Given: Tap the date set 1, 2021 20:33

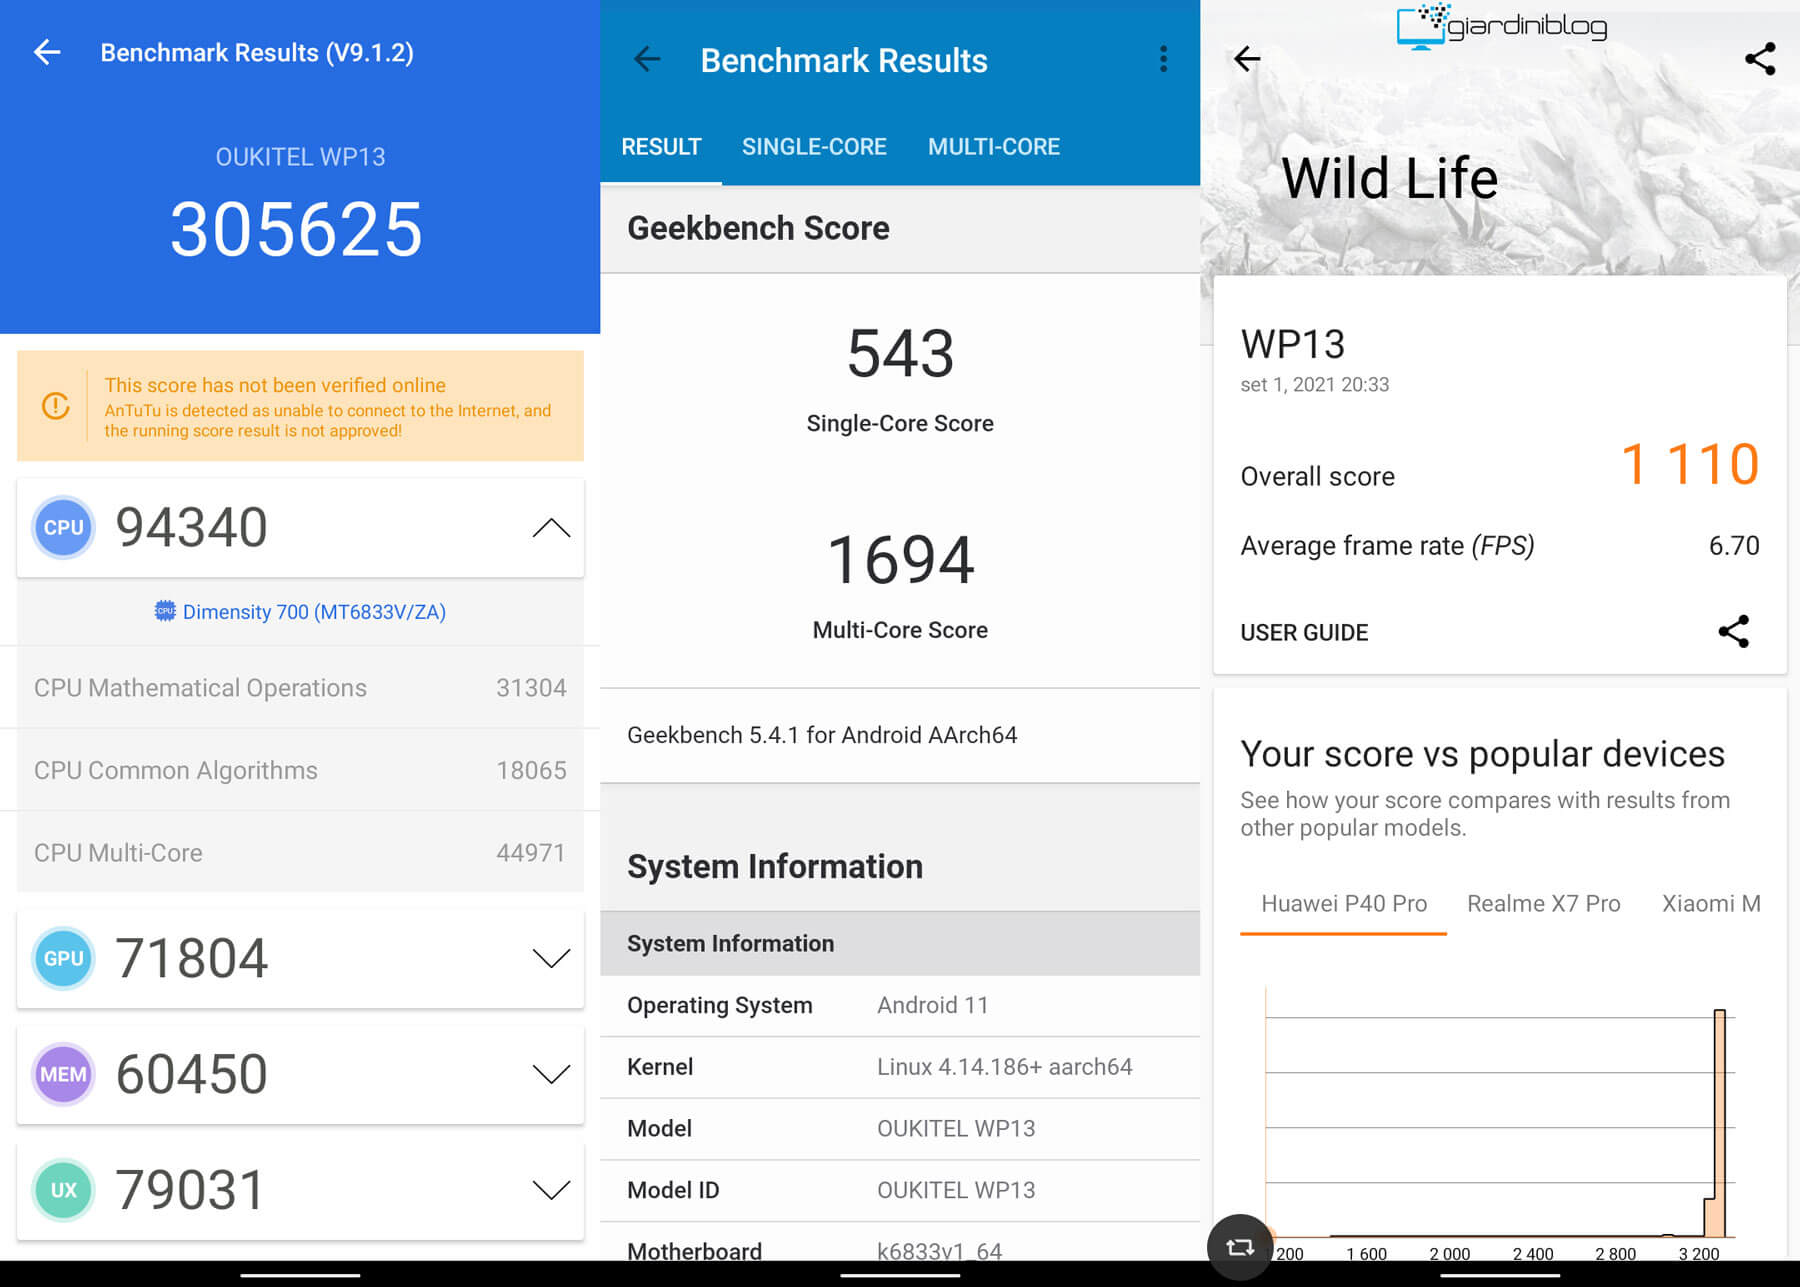Looking at the screenshot, I should (x=1314, y=385).
